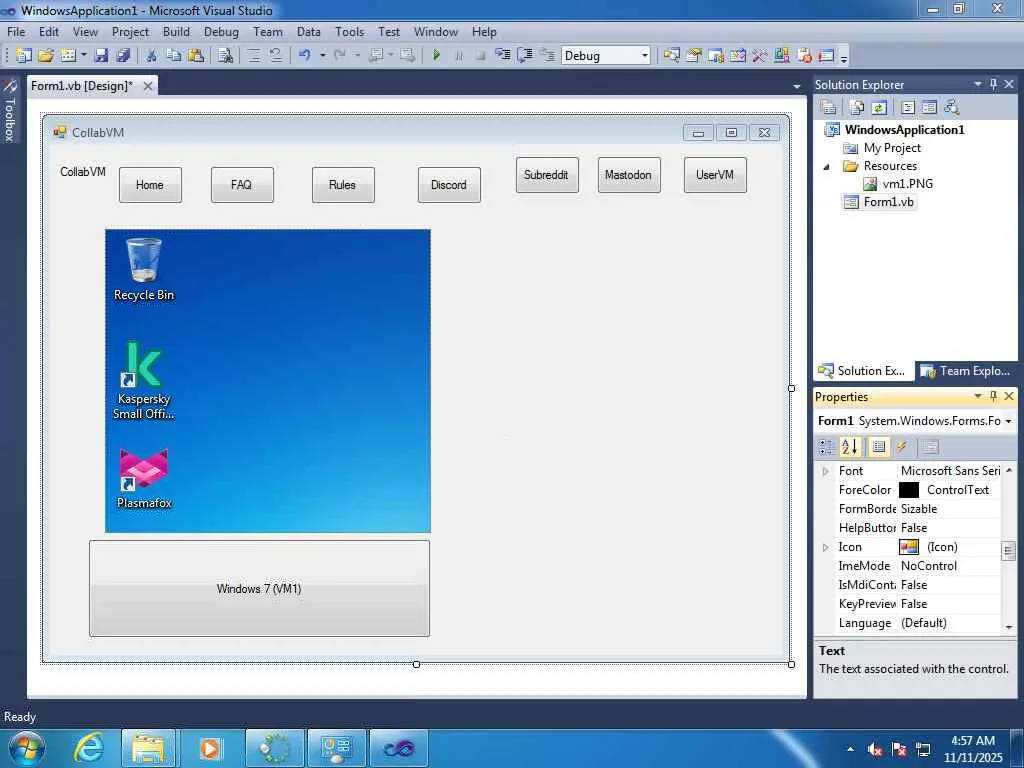Toggle Alphabetical sort in Properties panel
This screenshot has height=768, width=1024.
(x=850, y=447)
